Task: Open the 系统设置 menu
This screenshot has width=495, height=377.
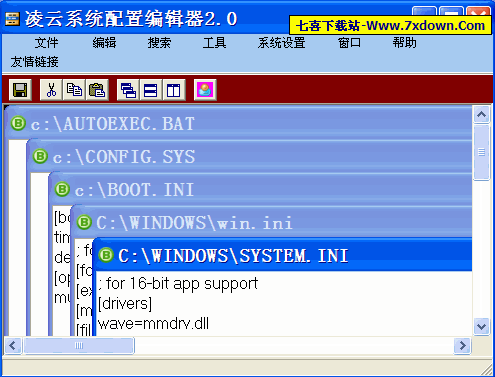Action: (x=281, y=43)
